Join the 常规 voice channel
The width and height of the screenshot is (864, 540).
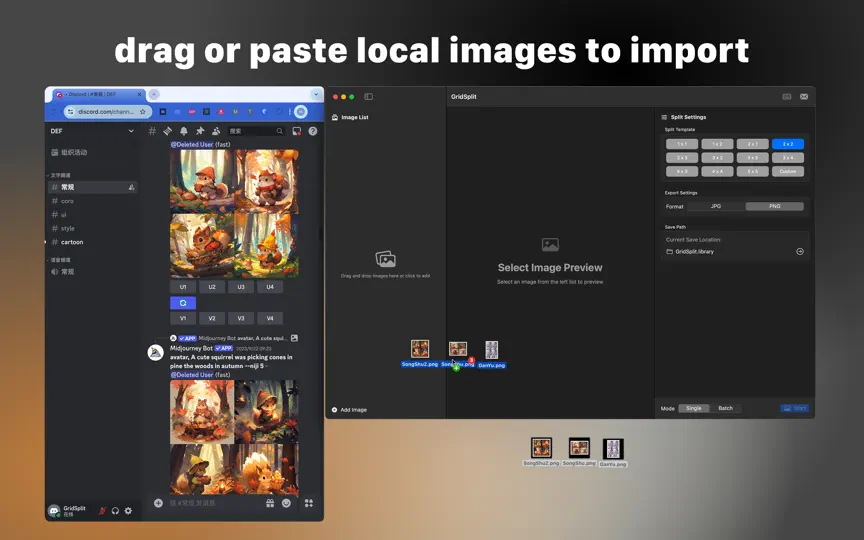tap(92, 272)
